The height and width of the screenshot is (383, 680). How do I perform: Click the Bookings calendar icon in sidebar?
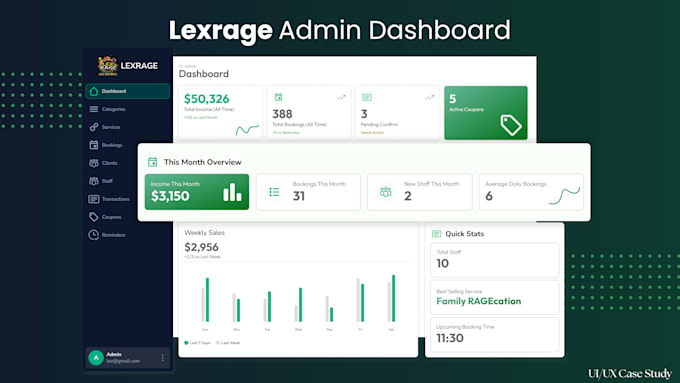(94, 145)
